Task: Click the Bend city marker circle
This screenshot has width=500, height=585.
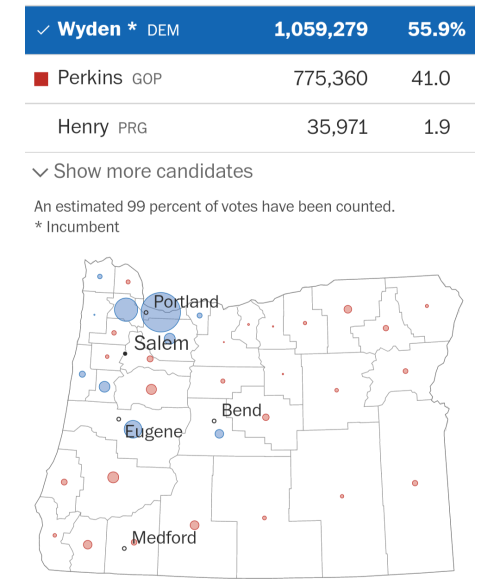Action: 214,421
